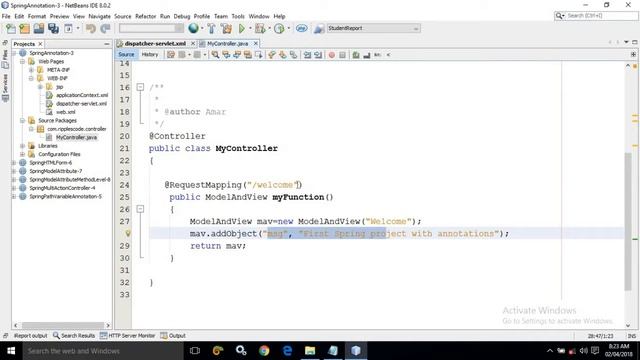This screenshot has width=640, height=360.
Task: Click the Projects panel horizontal scrollbar
Action: click(63, 325)
